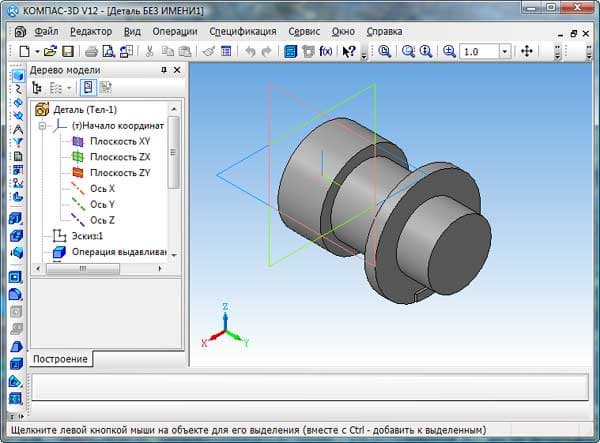
Task: Click the Open file folder icon
Action: [50, 51]
